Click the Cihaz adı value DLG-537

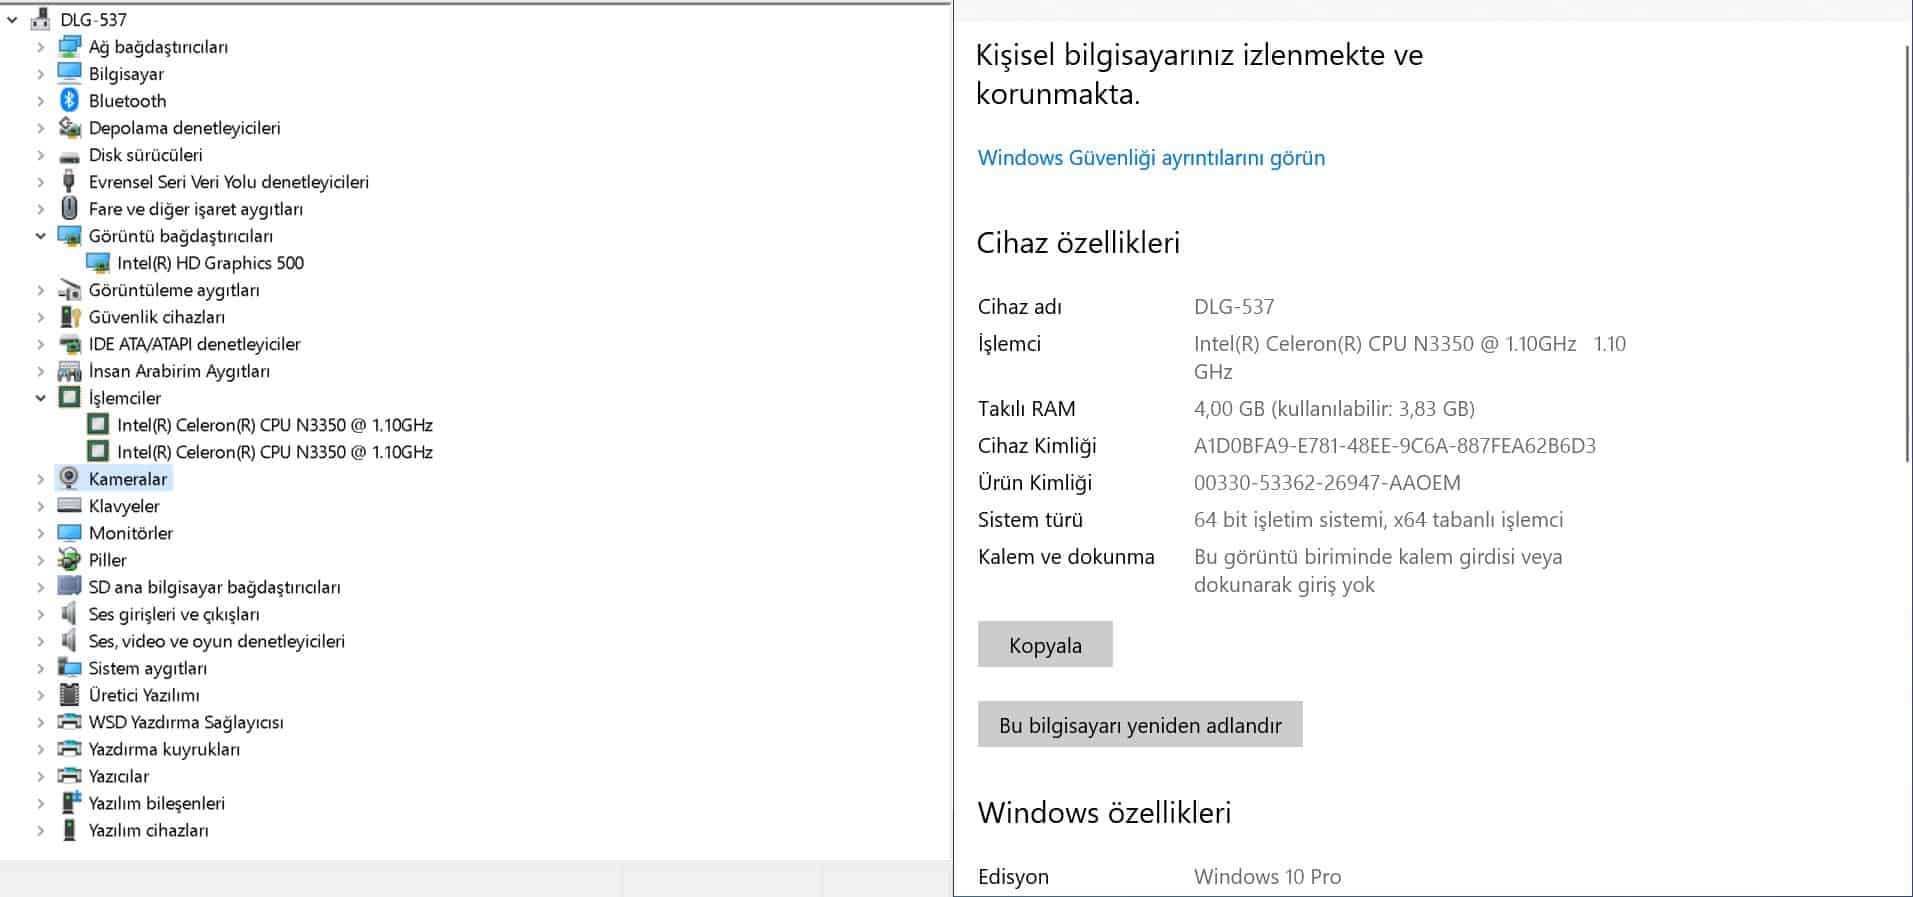click(x=1234, y=306)
